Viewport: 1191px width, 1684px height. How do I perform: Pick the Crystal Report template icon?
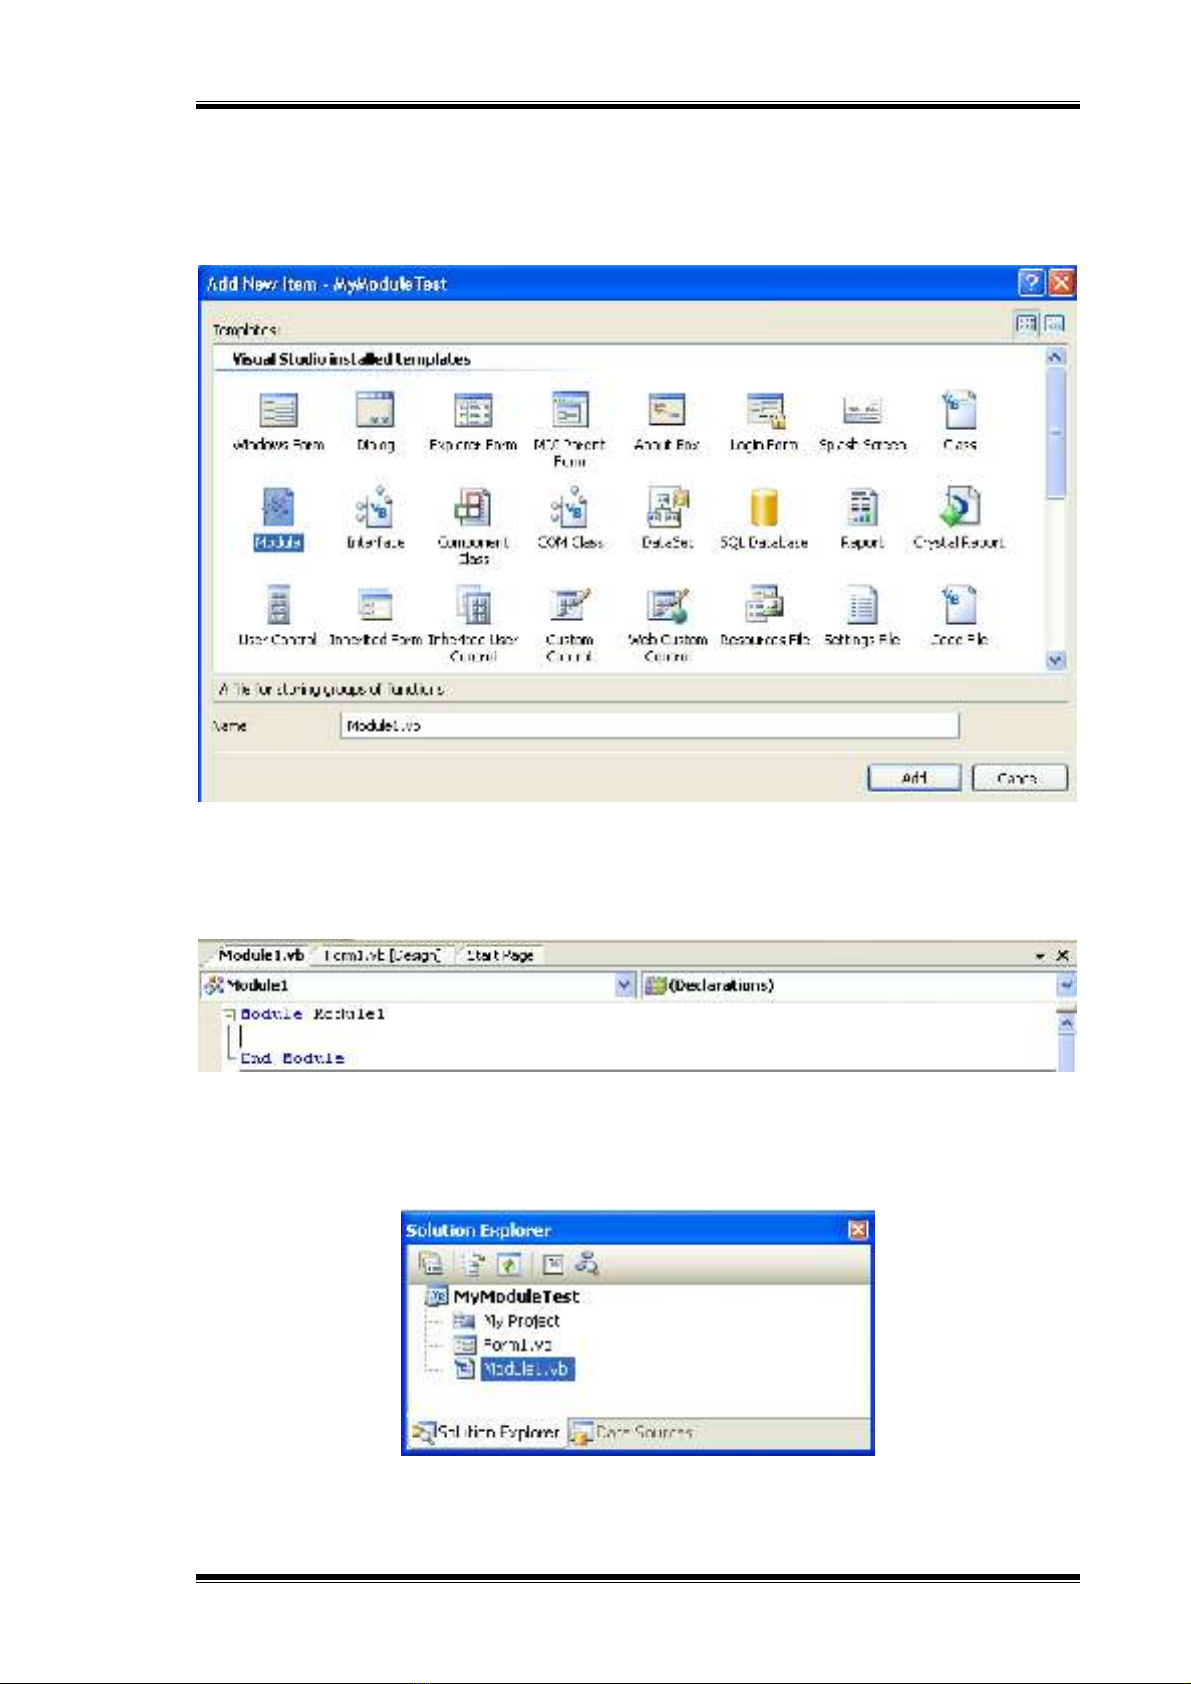click(x=959, y=509)
